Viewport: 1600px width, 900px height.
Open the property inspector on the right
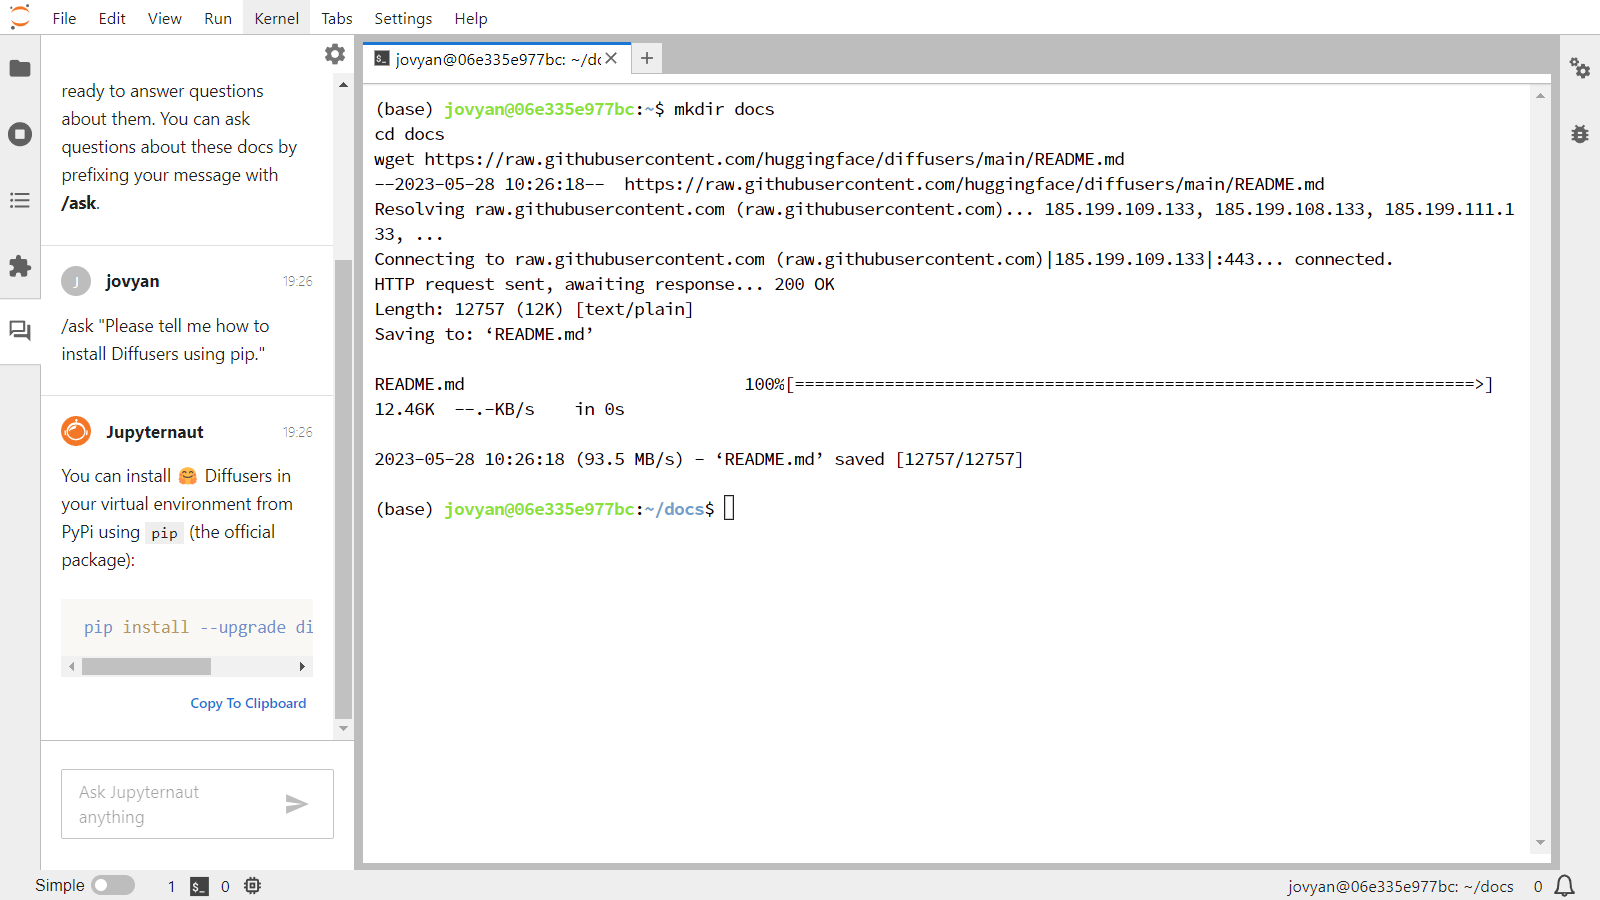tap(1580, 69)
